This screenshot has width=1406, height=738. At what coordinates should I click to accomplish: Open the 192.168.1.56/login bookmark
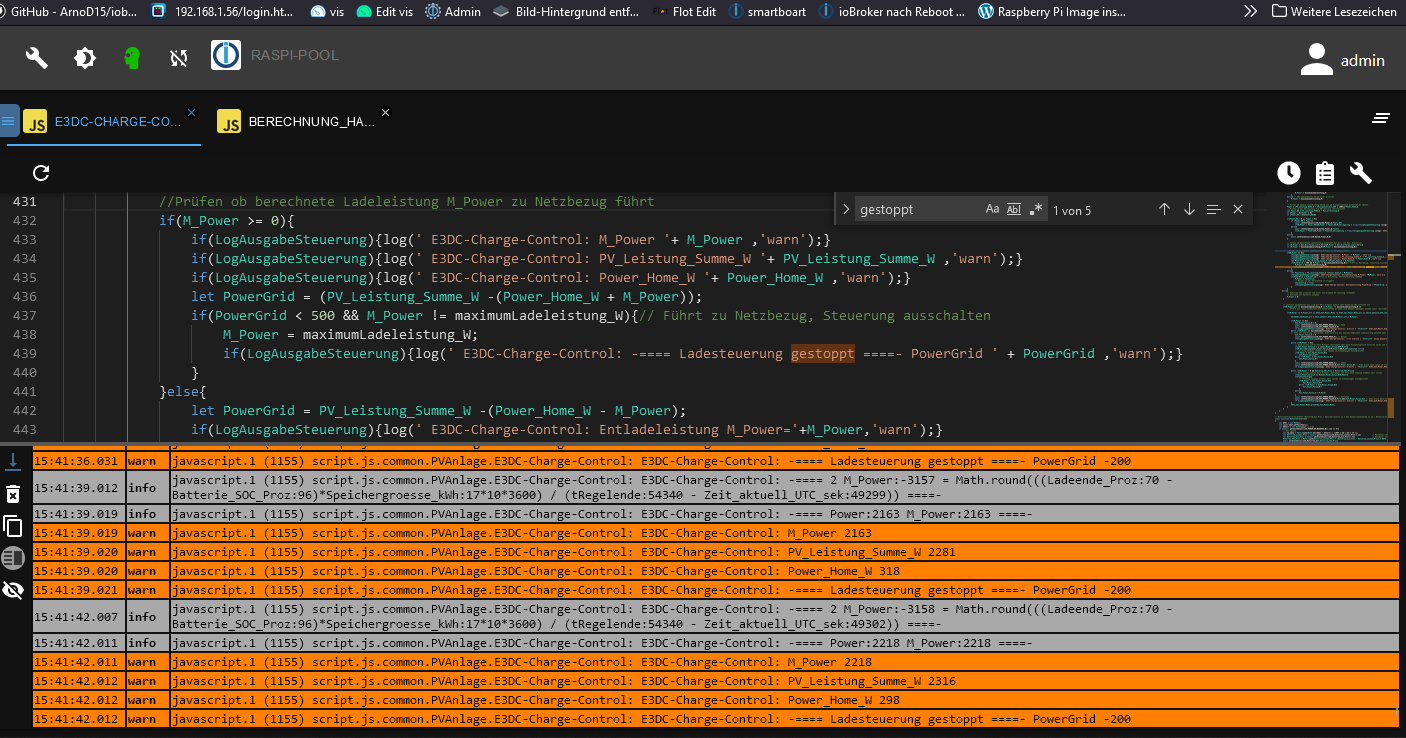coord(224,12)
